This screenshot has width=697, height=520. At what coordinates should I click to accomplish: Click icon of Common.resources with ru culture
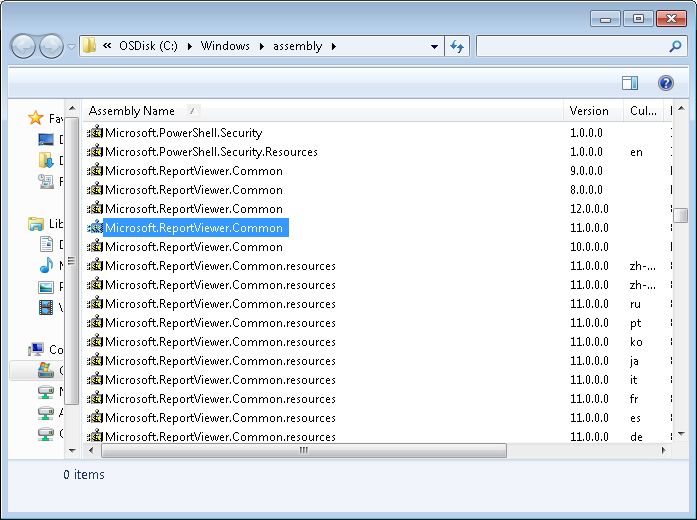click(95, 304)
